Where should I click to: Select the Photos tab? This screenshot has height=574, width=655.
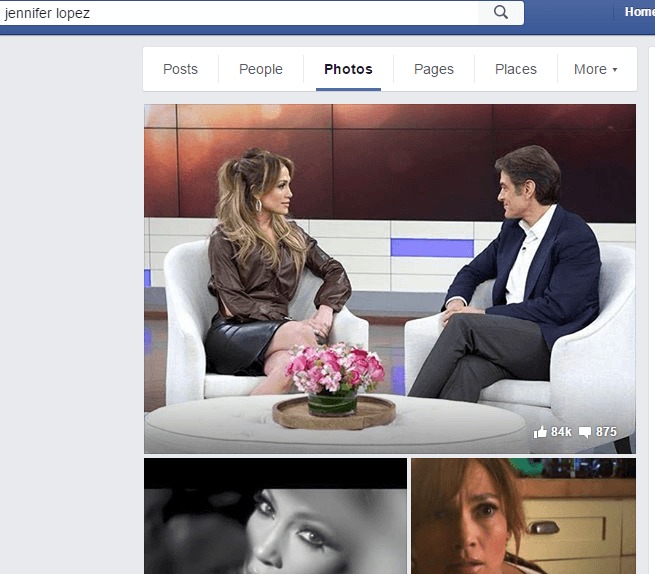tap(348, 69)
